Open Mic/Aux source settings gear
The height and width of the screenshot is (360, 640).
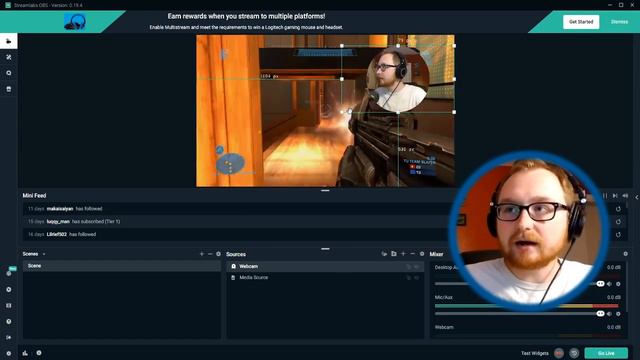pyautogui.click(x=618, y=314)
